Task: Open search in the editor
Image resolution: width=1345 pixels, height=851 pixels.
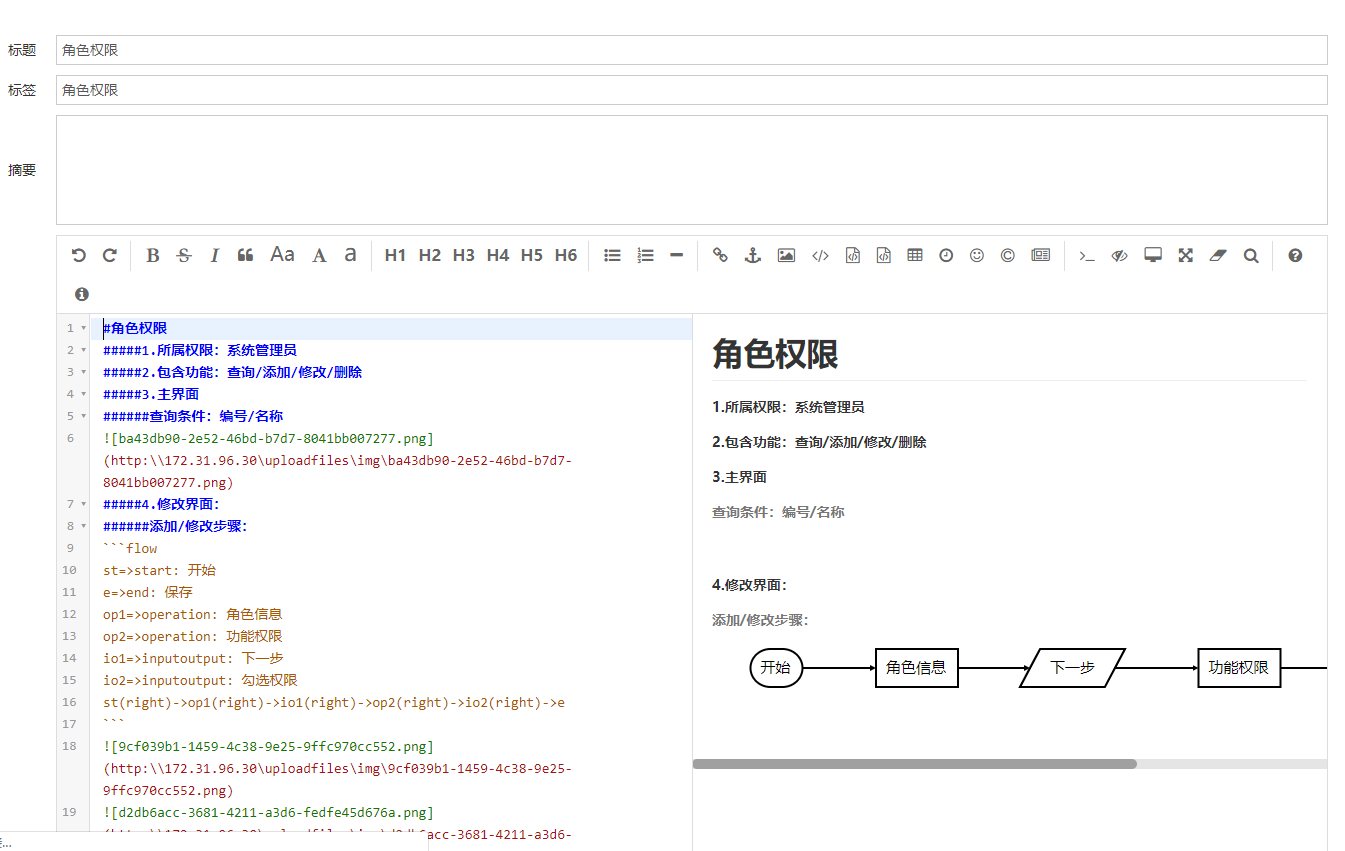Action: [1251, 256]
